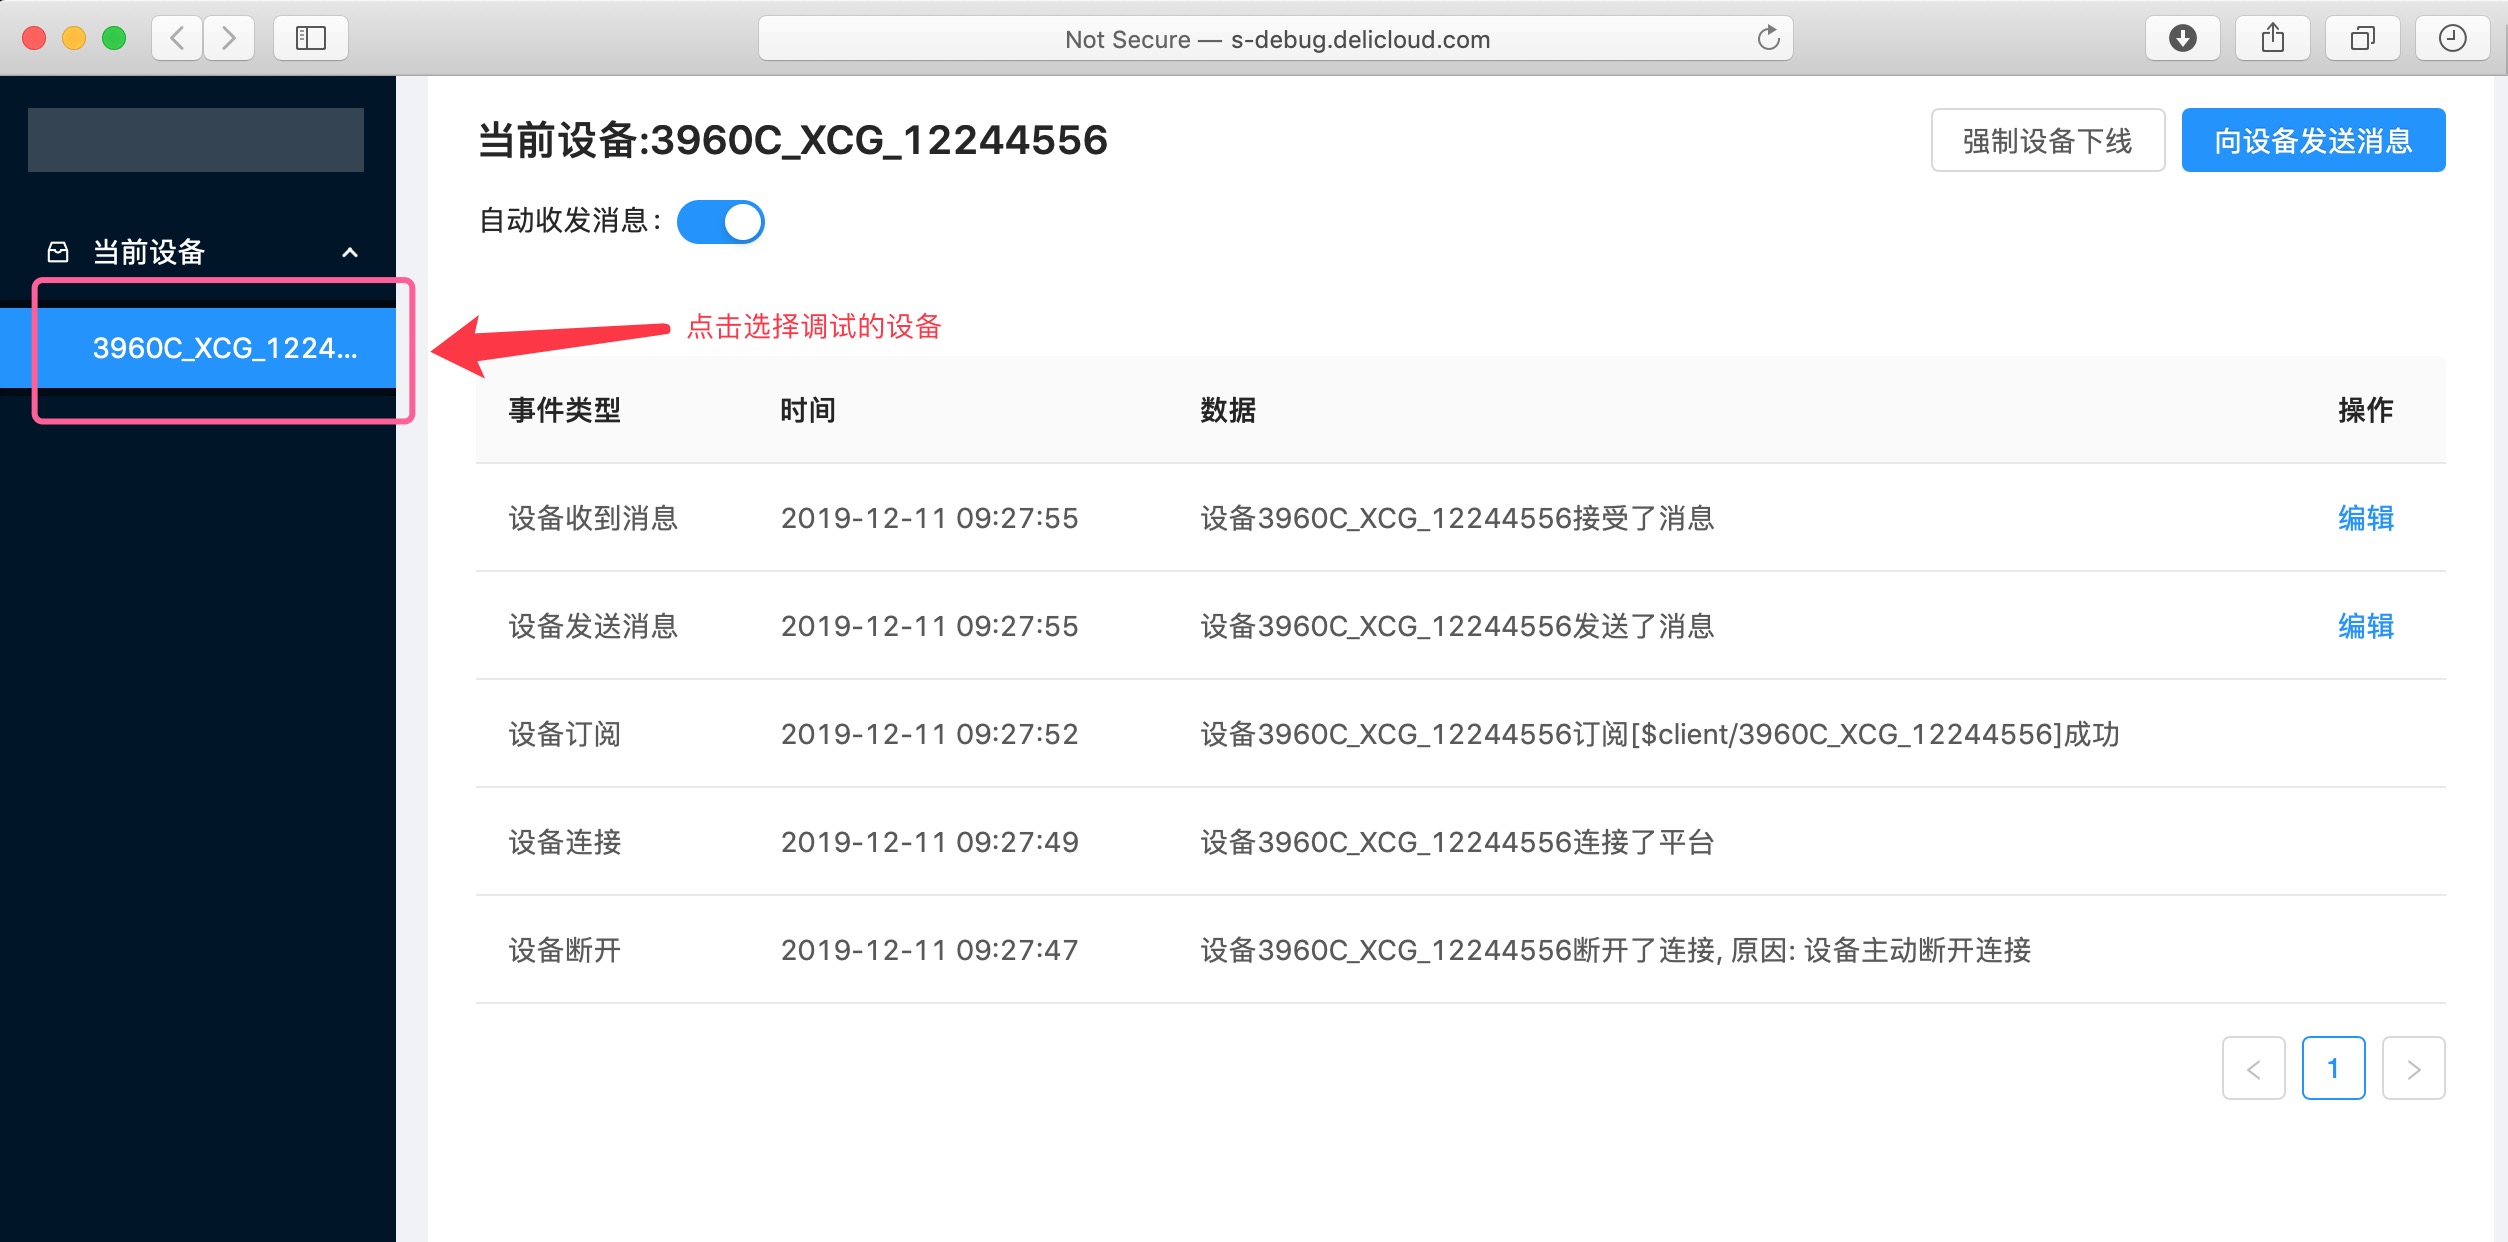Go to previous page arrow
Image resolution: width=2508 pixels, height=1242 pixels.
click(2253, 1069)
